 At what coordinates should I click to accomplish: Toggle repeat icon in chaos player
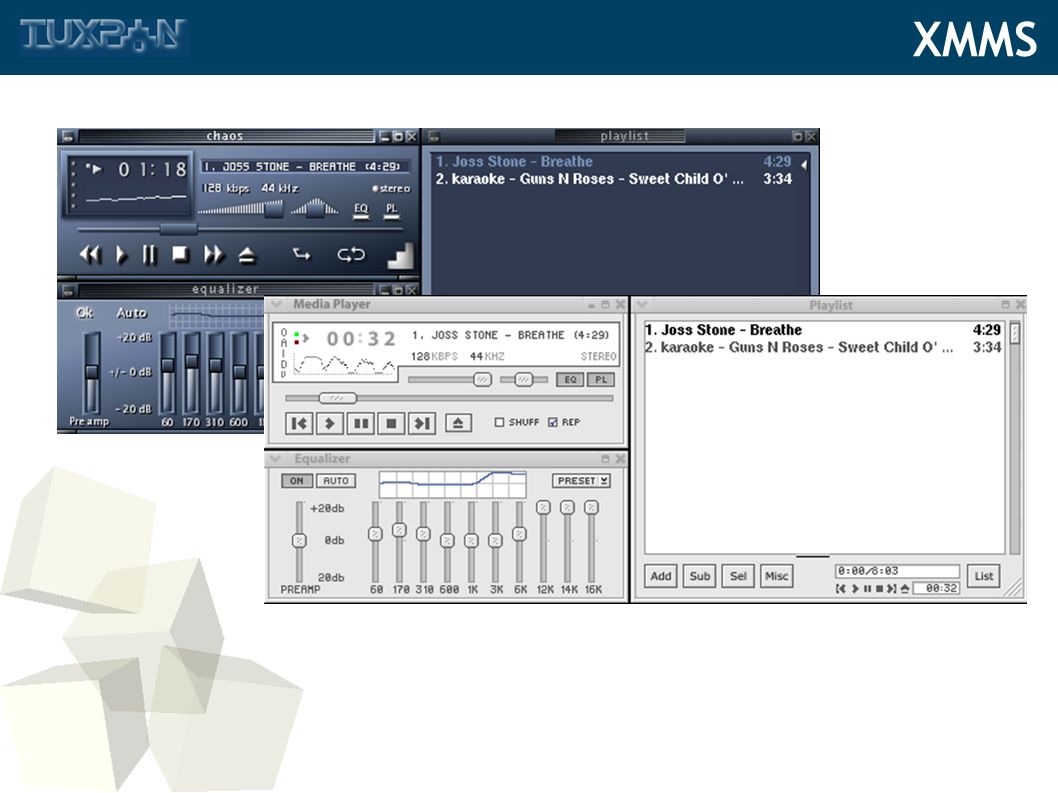(351, 254)
